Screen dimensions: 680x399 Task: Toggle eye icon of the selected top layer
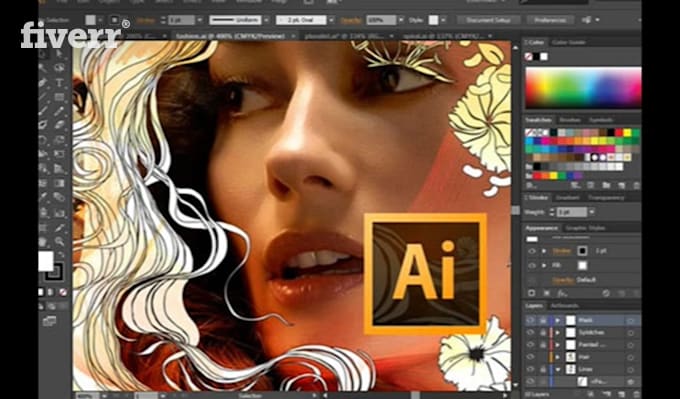tap(531, 320)
